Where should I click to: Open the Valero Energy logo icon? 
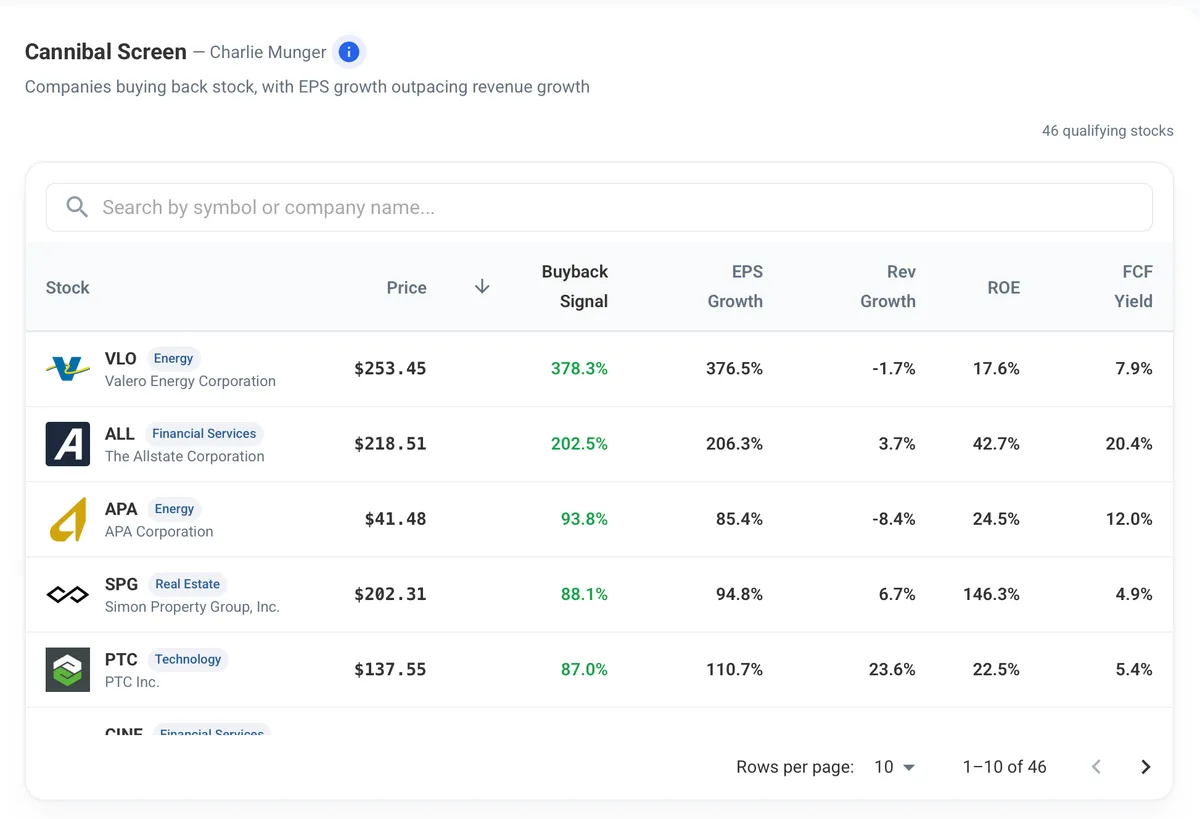click(x=68, y=369)
